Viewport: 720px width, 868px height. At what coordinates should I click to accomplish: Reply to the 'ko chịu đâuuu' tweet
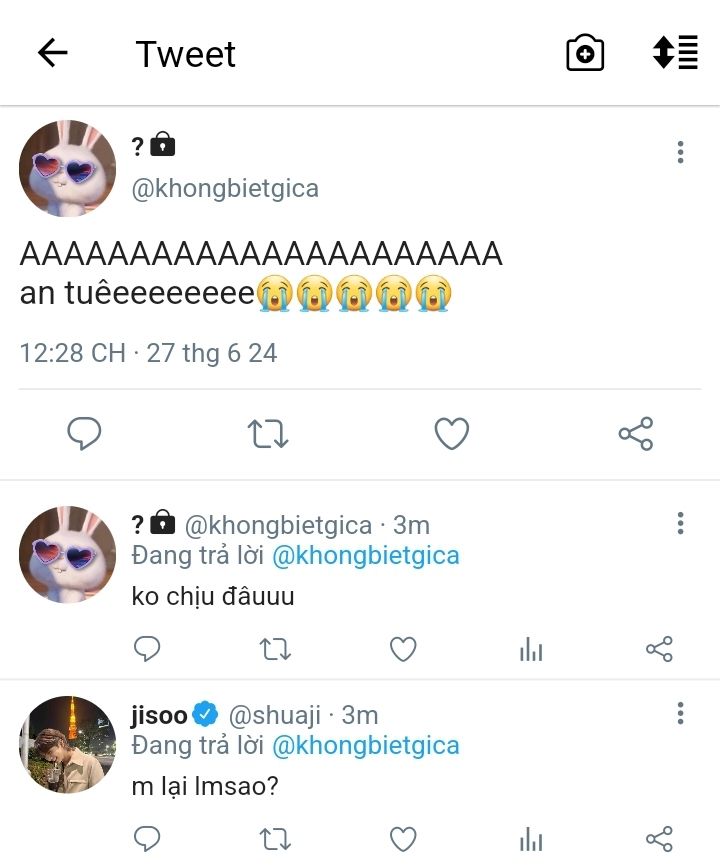(147, 650)
